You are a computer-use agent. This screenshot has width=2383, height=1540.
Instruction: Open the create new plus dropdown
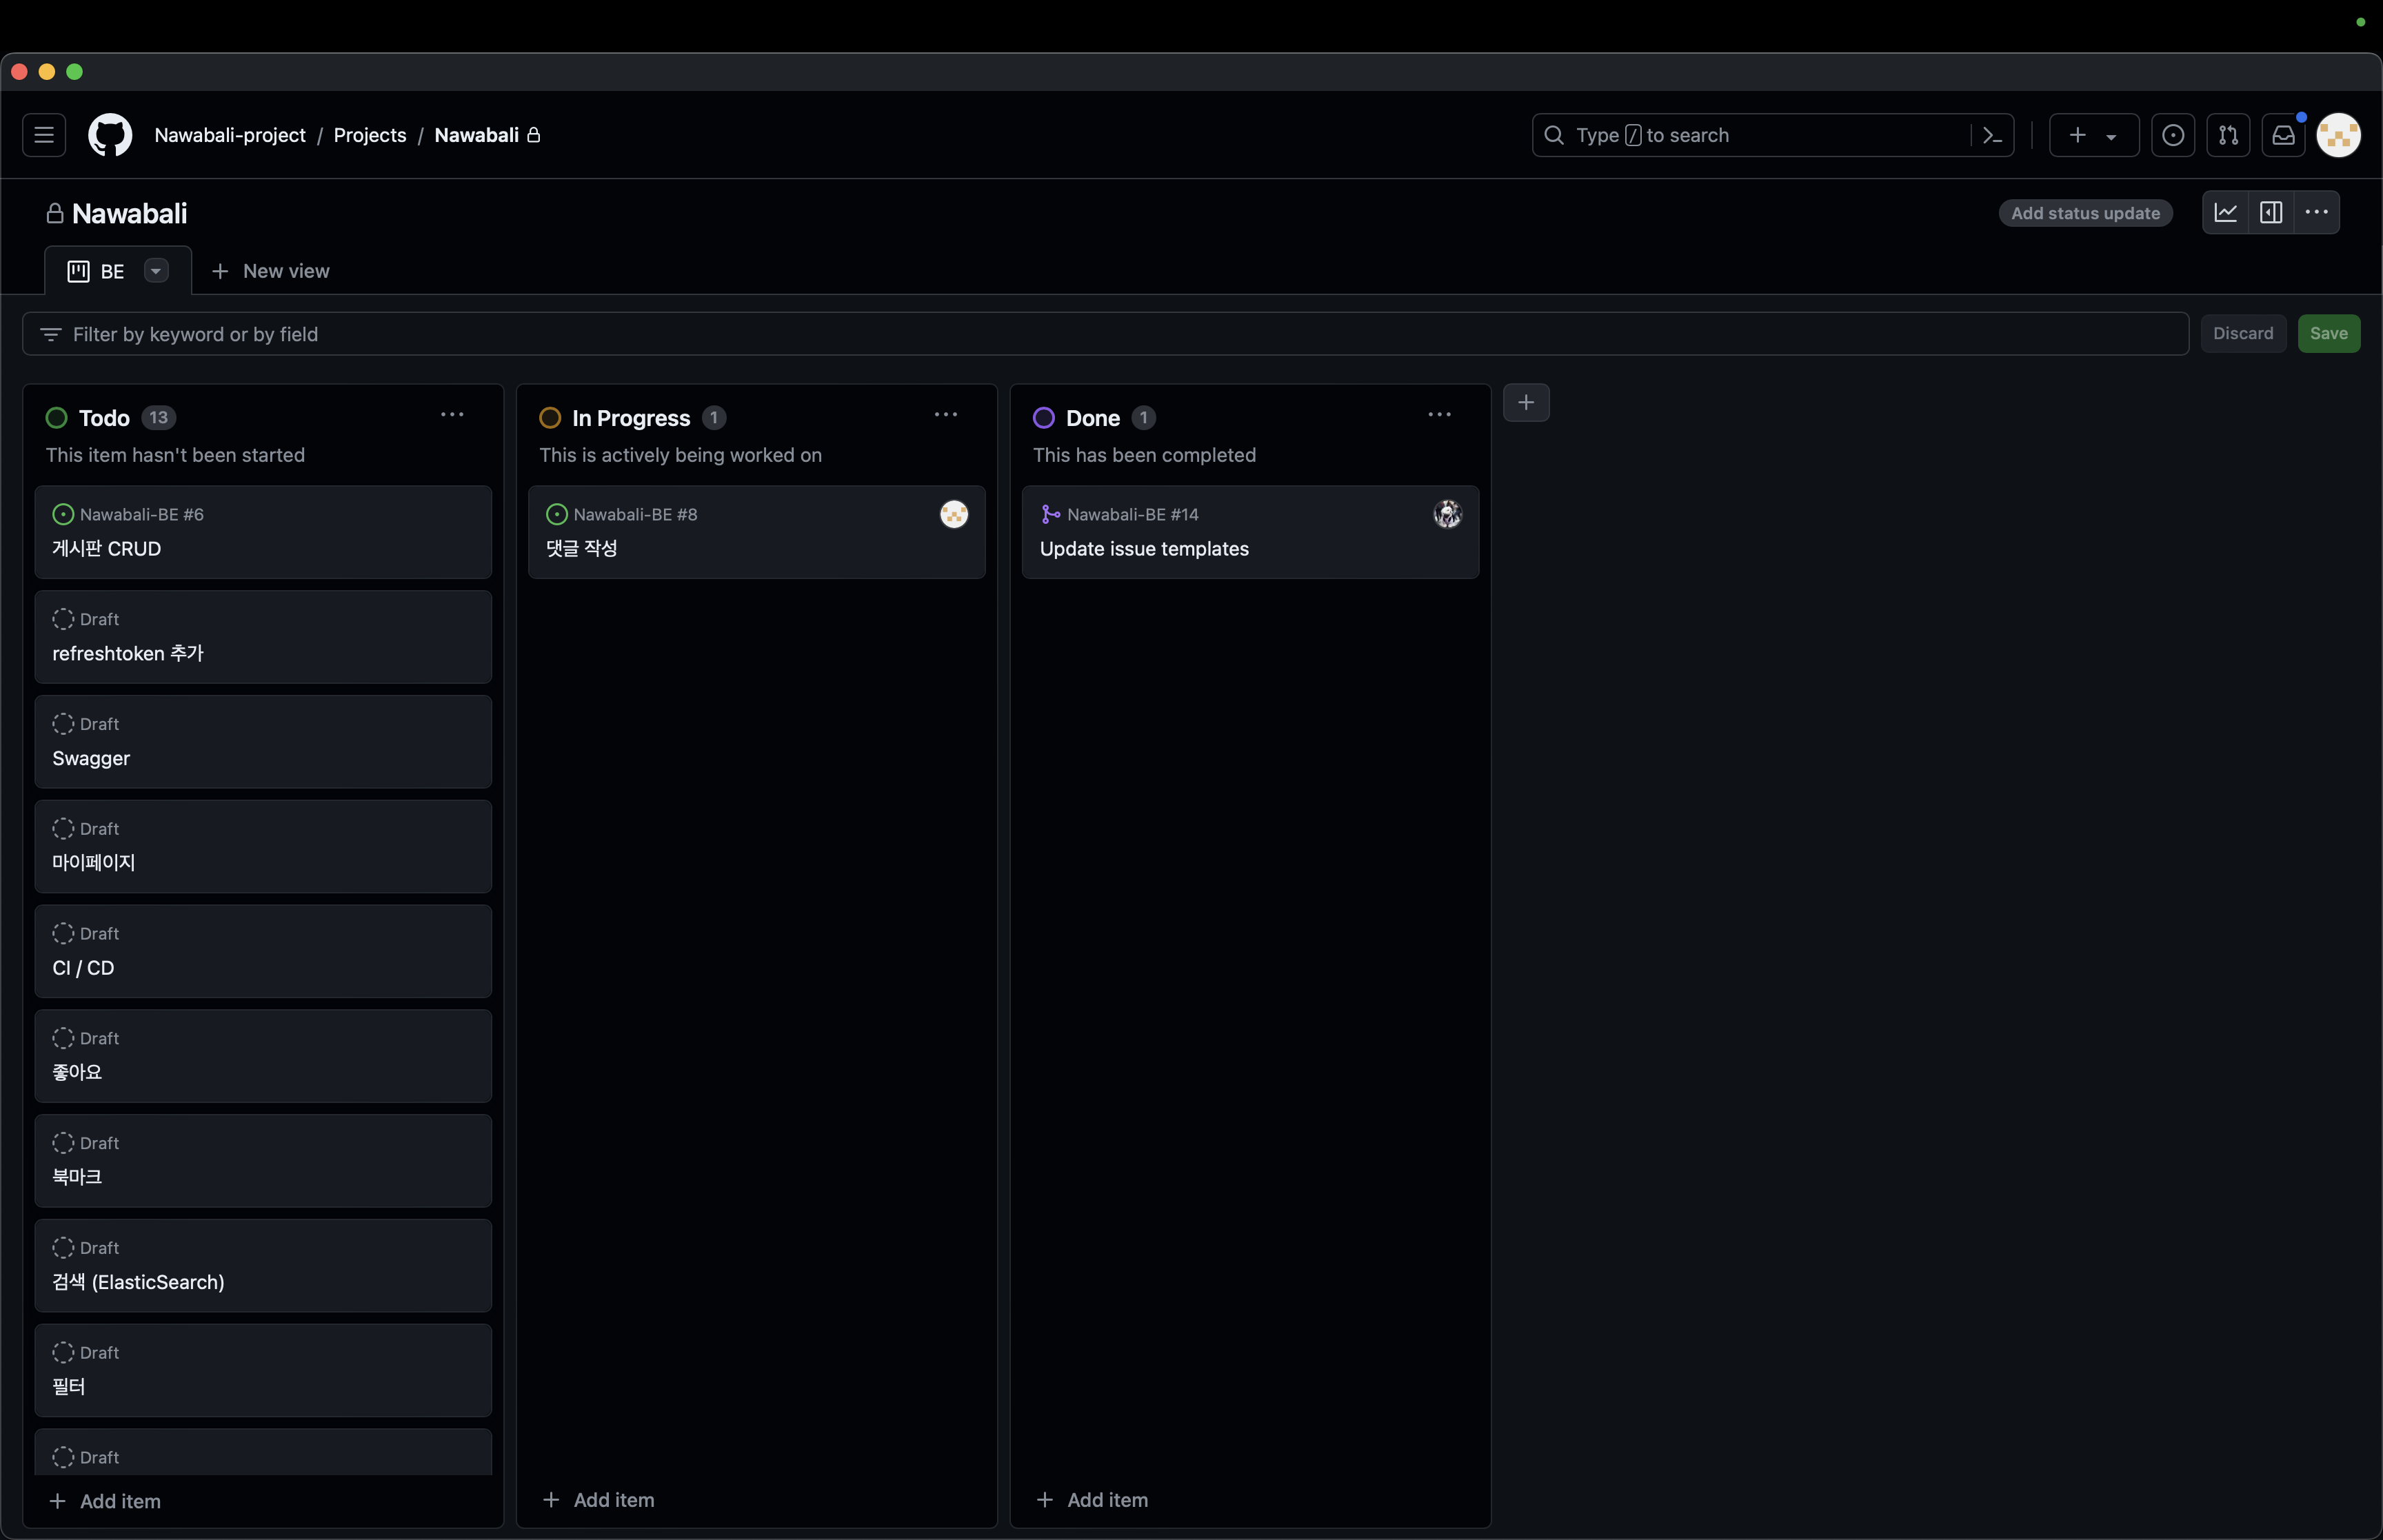click(x=2093, y=135)
